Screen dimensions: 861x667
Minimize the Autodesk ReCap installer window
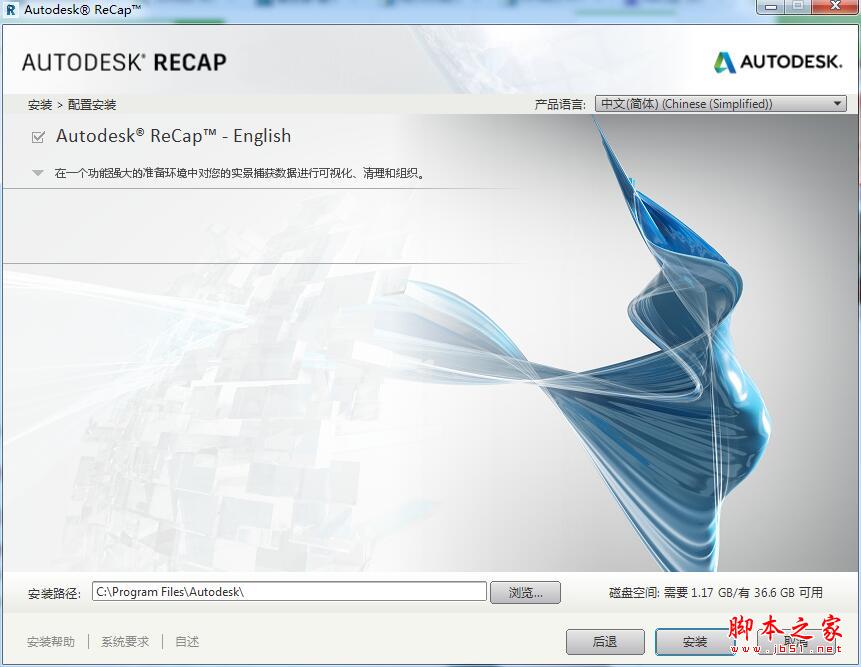point(771,7)
